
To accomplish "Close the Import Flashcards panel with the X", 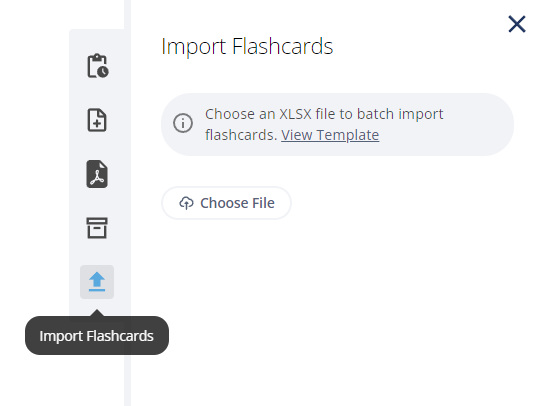I will pyautogui.click(x=517, y=24).
